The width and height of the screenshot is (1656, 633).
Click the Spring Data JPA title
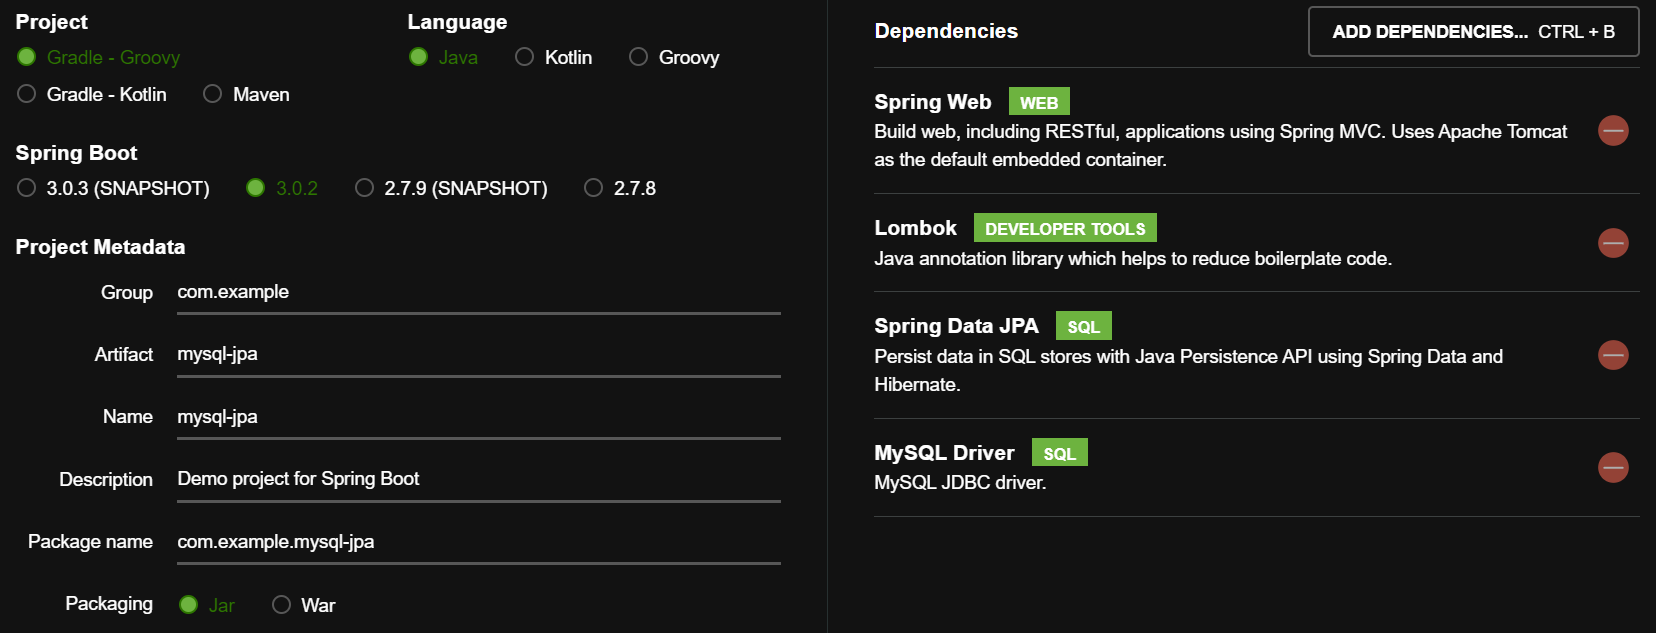click(x=956, y=326)
